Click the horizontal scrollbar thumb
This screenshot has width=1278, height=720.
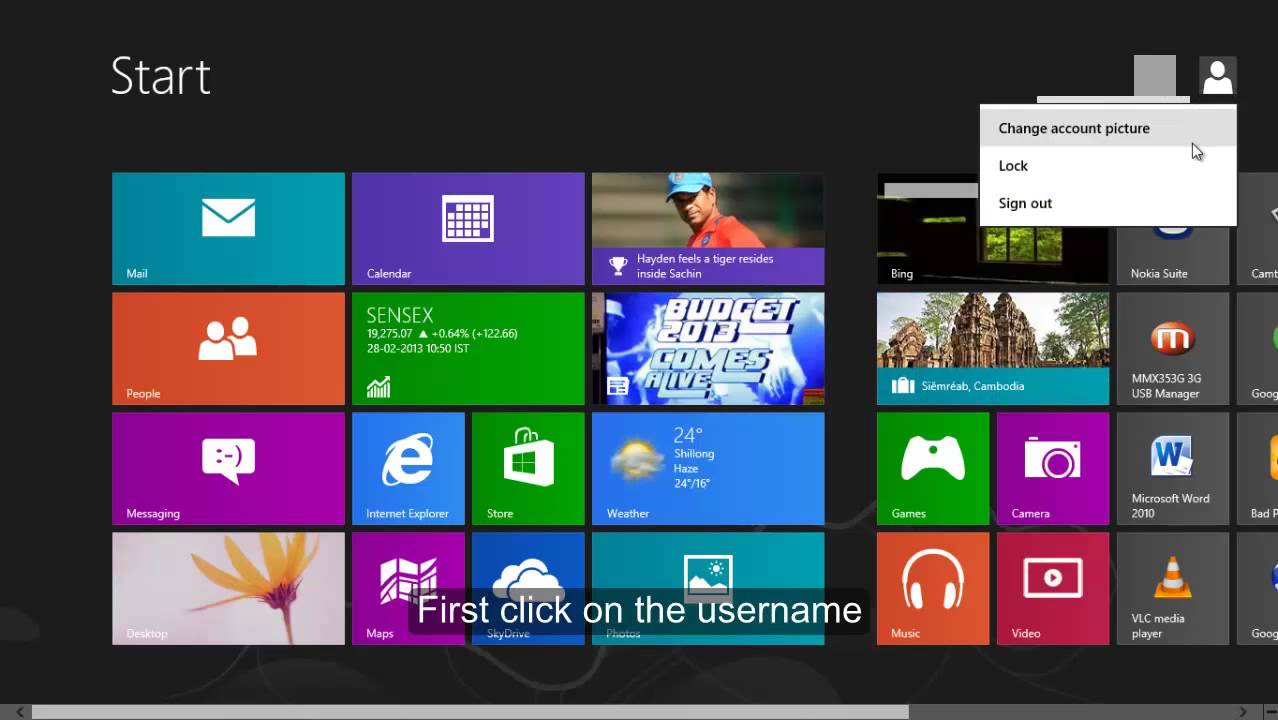pos(470,712)
